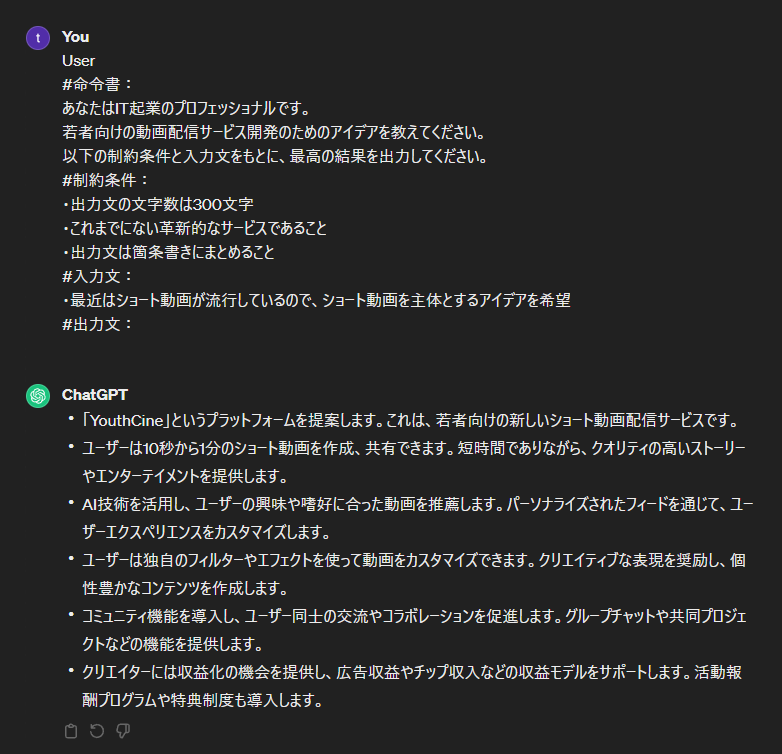The height and width of the screenshot is (754, 782).
Task: Click the "You" sender name
Action: tap(75, 36)
